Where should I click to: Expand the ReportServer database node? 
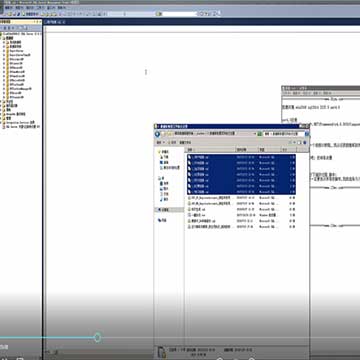4,51
